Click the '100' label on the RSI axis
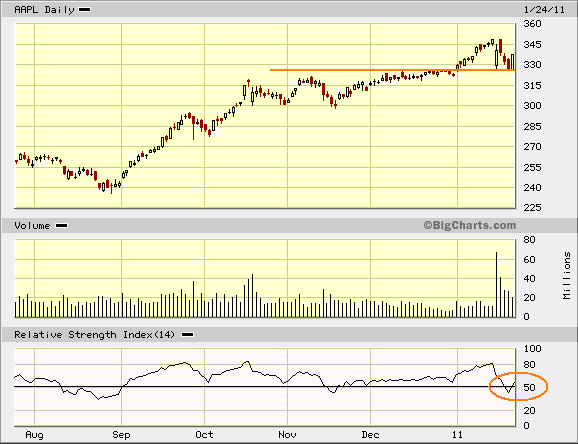The height and width of the screenshot is (444, 578). 532,348
